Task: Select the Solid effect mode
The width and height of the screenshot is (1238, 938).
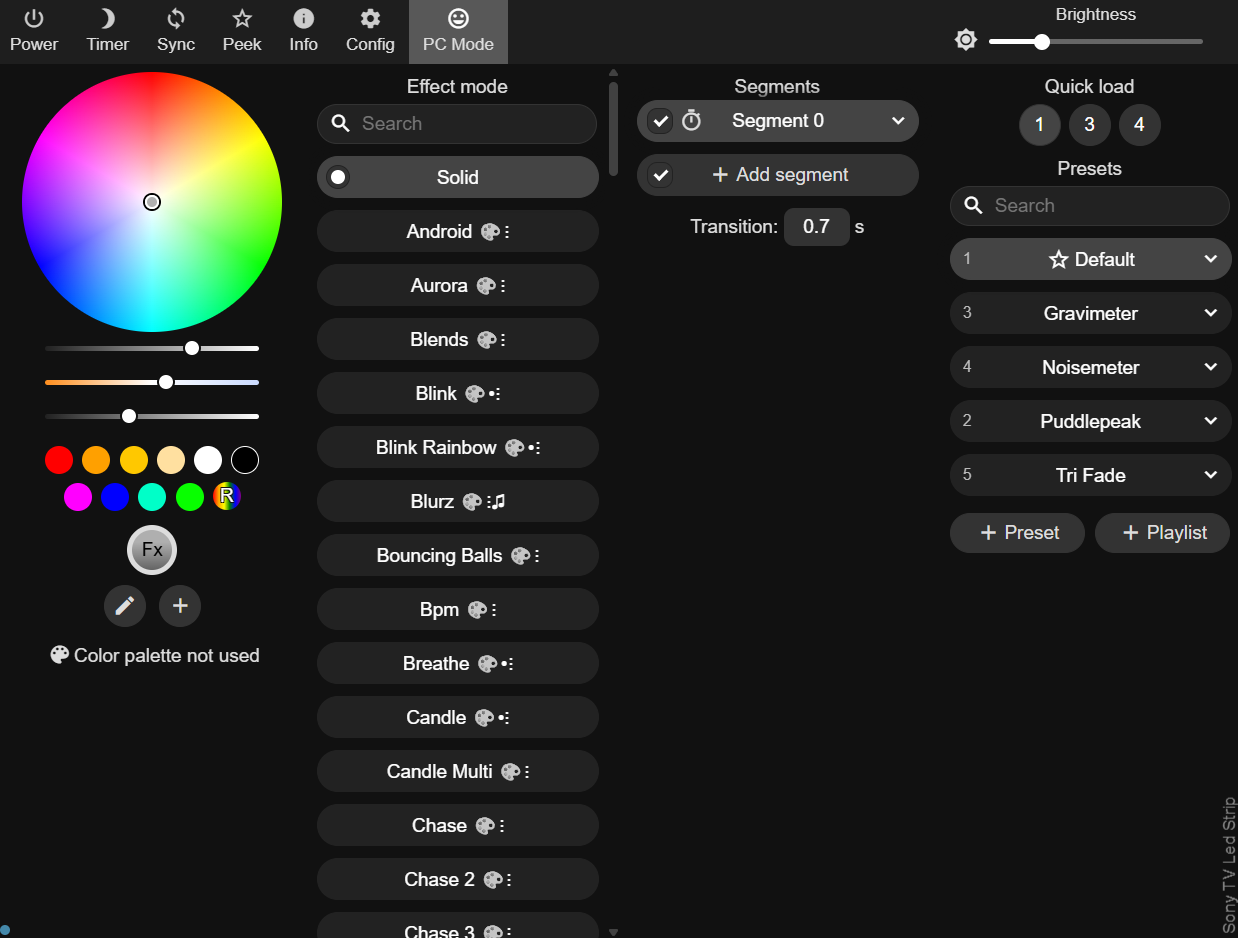Action: (457, 177)
